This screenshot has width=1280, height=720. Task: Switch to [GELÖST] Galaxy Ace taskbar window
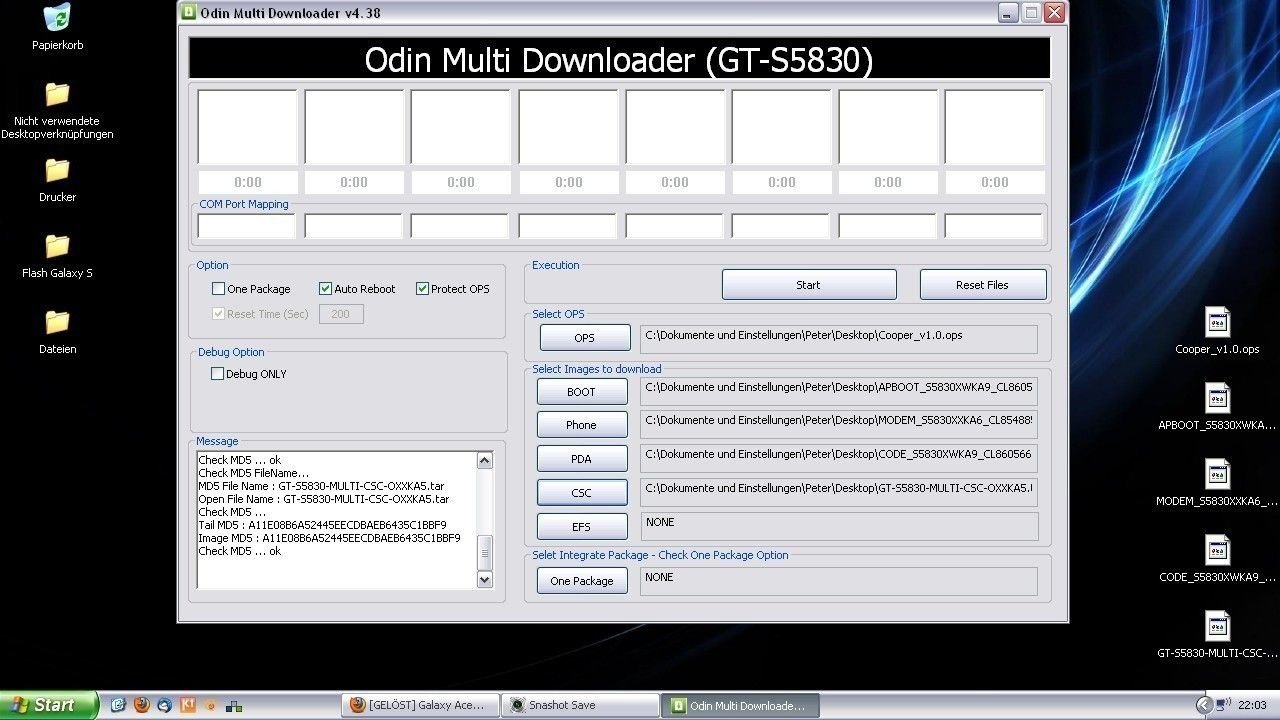(418, 705)
